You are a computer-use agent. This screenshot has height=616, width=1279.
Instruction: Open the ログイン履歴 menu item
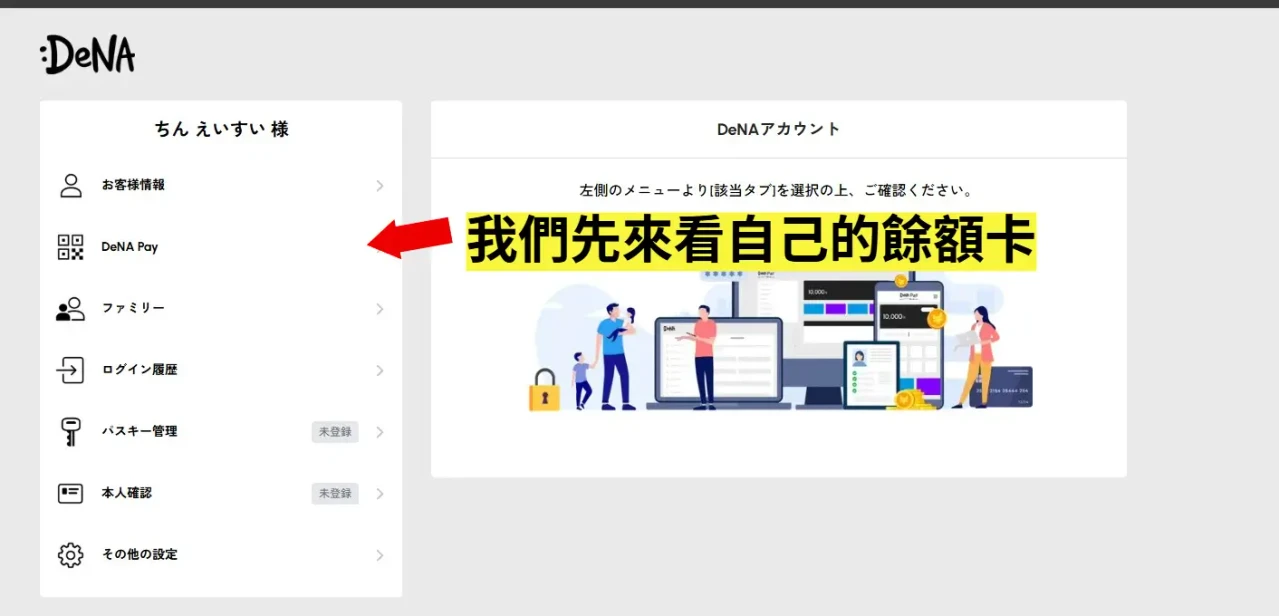click(221, 370)
